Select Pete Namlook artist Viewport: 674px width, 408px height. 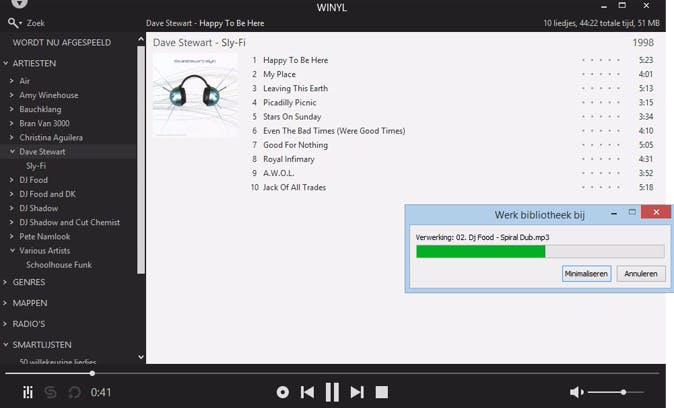click(45, 236)
